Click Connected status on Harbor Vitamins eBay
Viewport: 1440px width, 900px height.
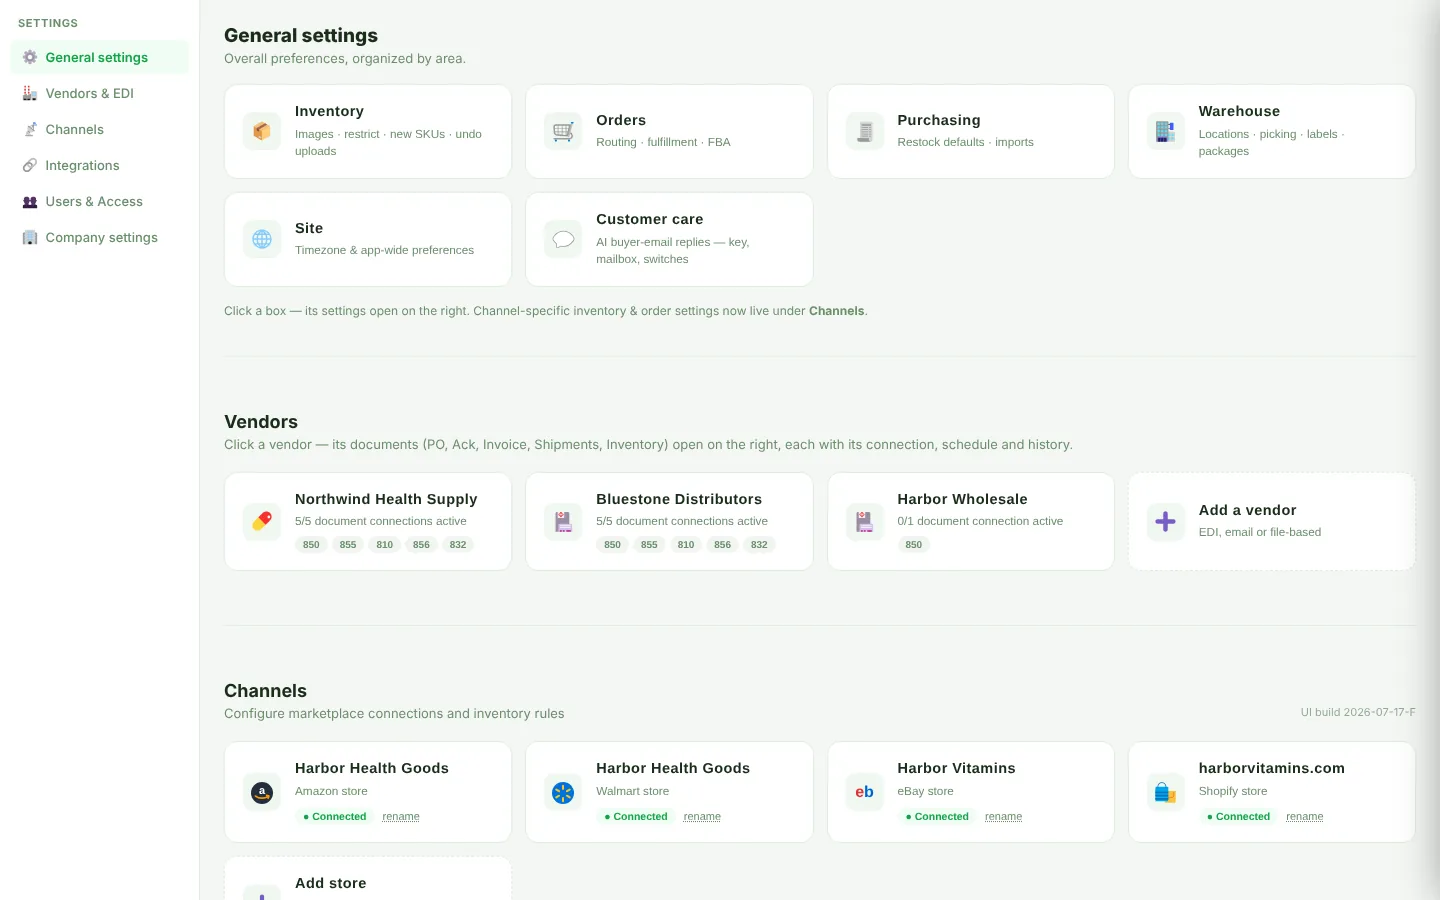click(x=937, y=817)
